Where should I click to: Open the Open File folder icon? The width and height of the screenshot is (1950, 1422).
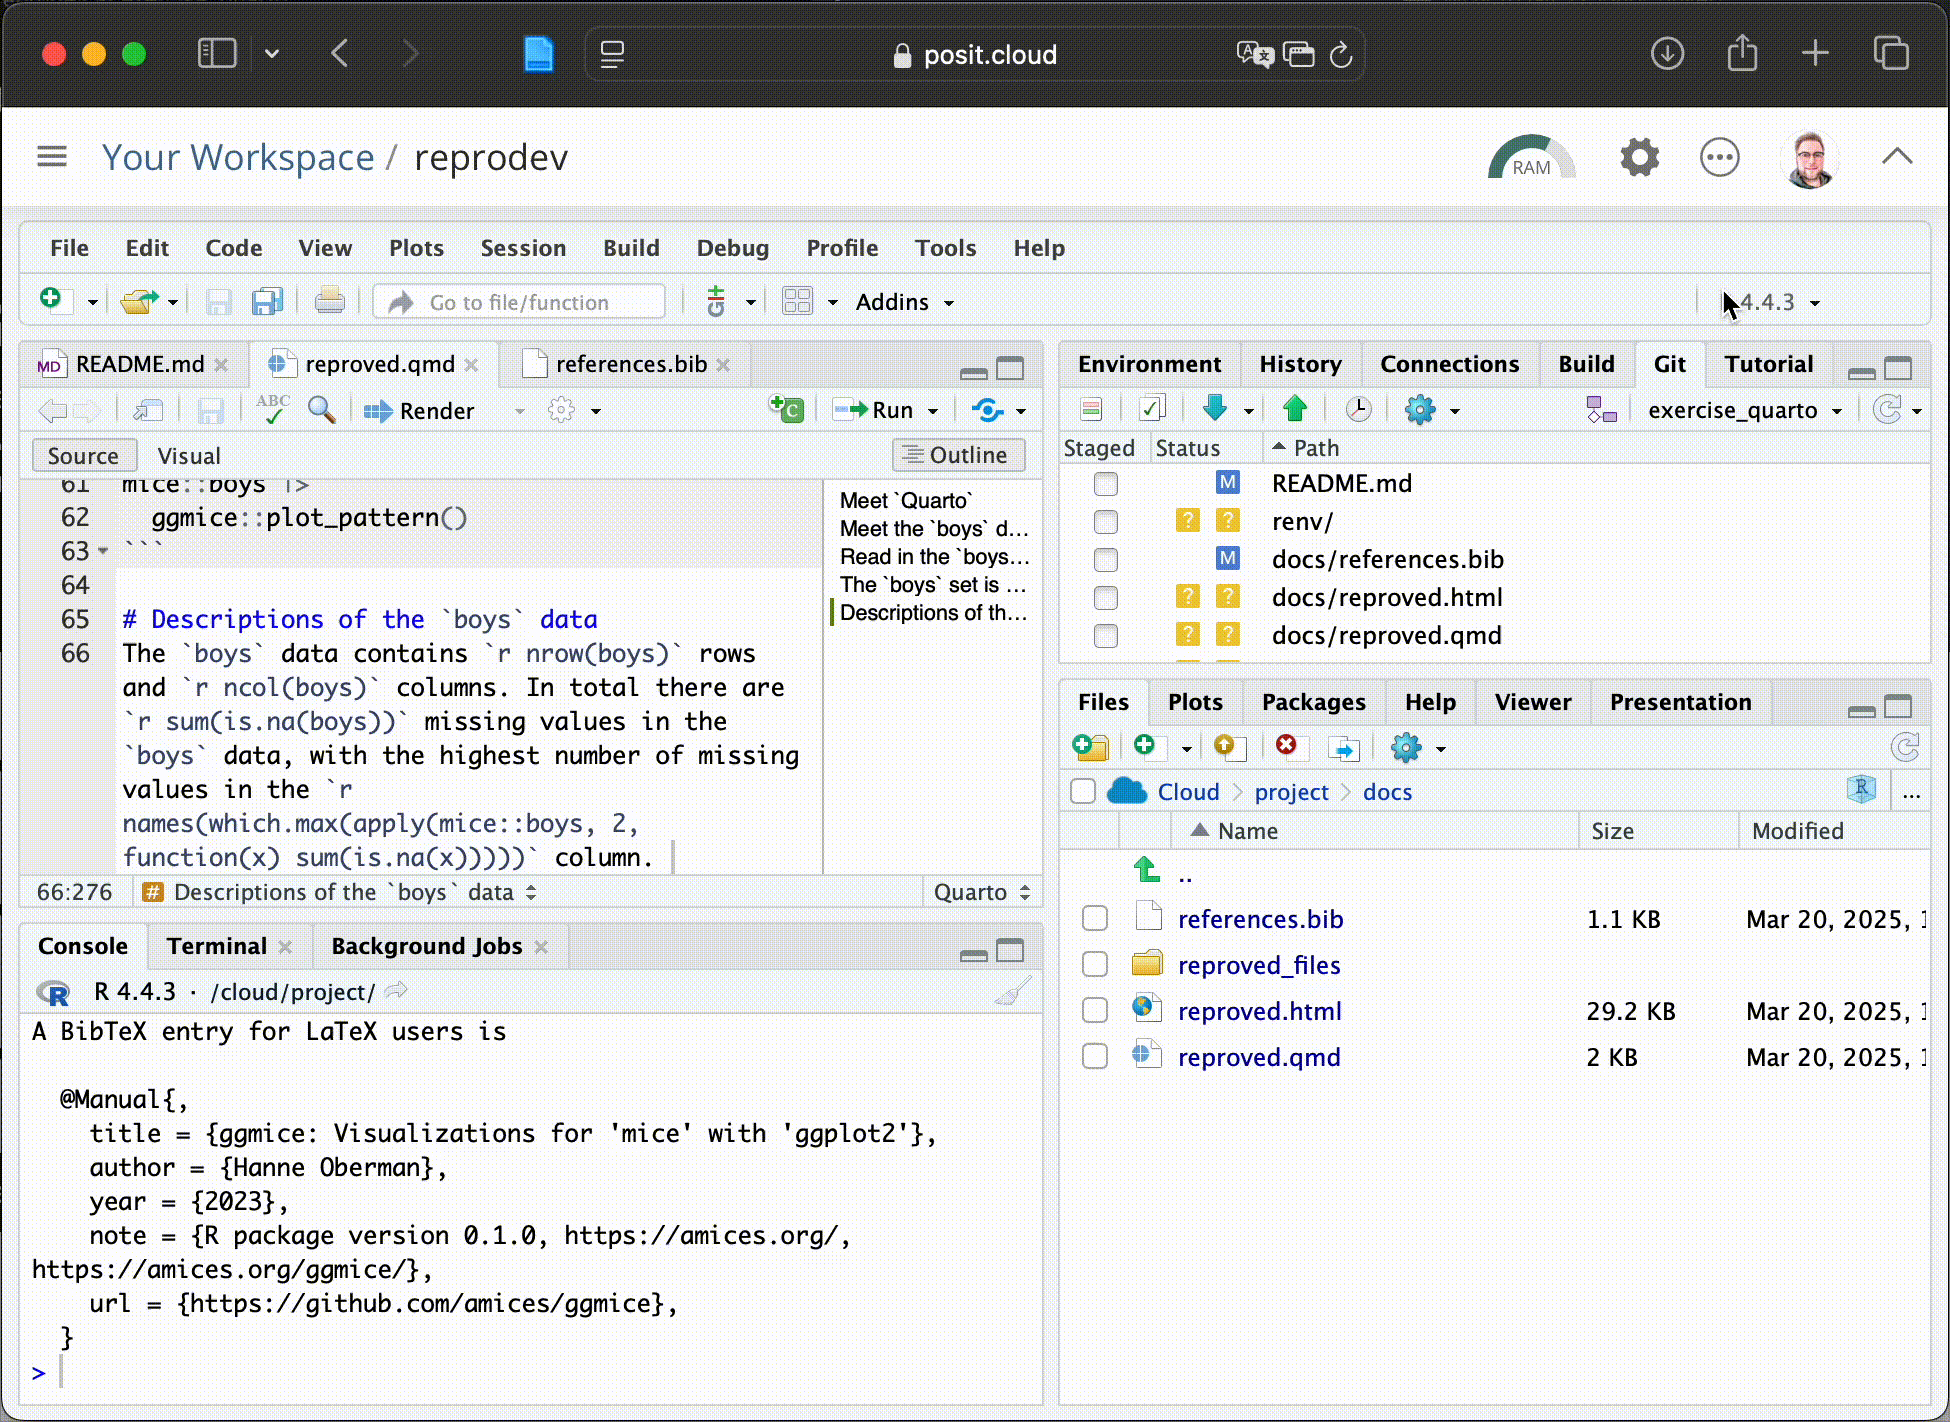(x=139, y=301)
